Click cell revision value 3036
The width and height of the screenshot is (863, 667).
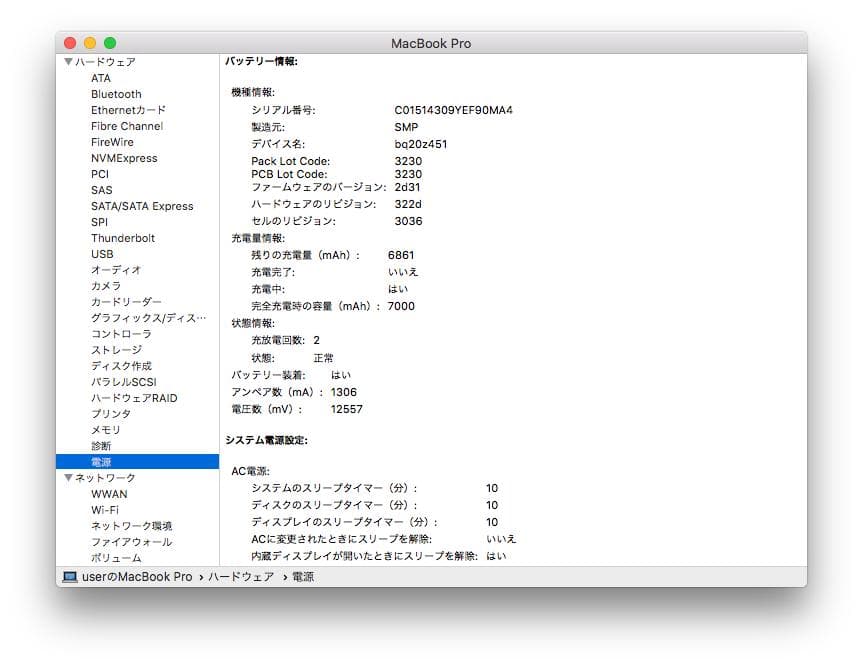pyautogui.click(x=408, y=221)
